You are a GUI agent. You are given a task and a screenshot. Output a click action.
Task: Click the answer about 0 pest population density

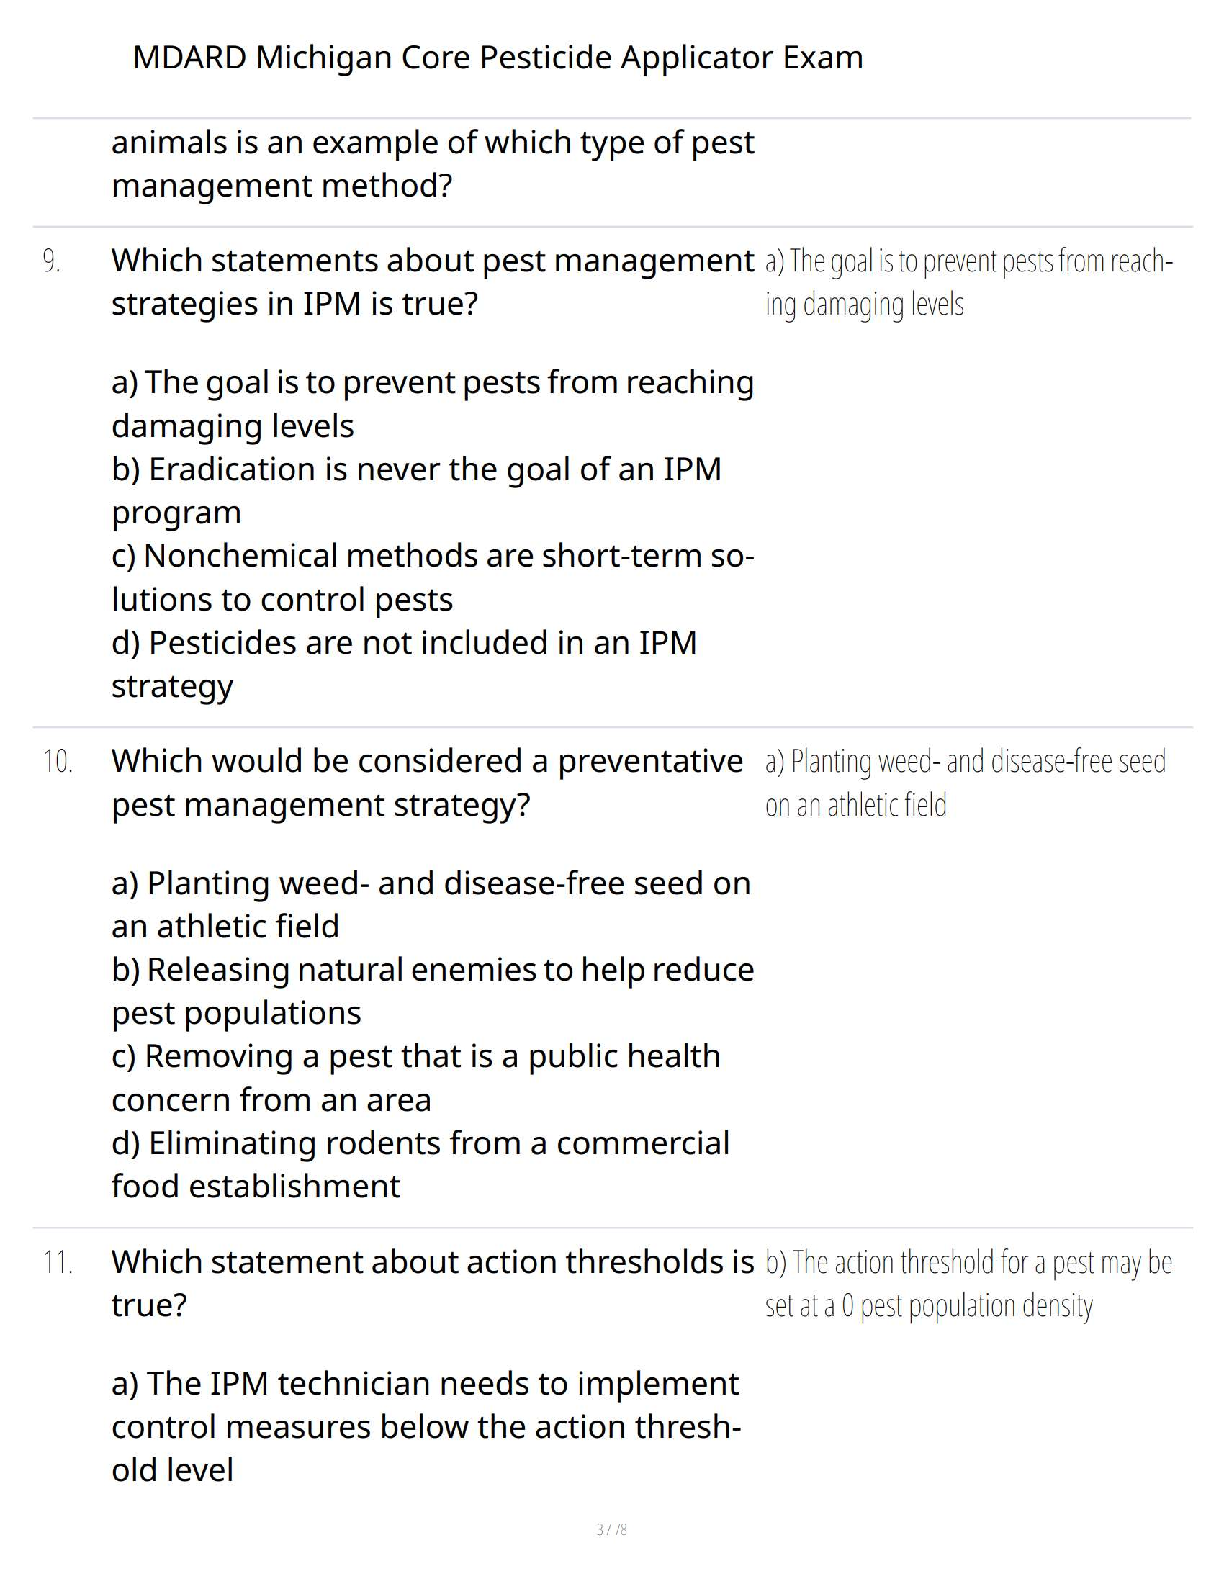click(968, 1284)
